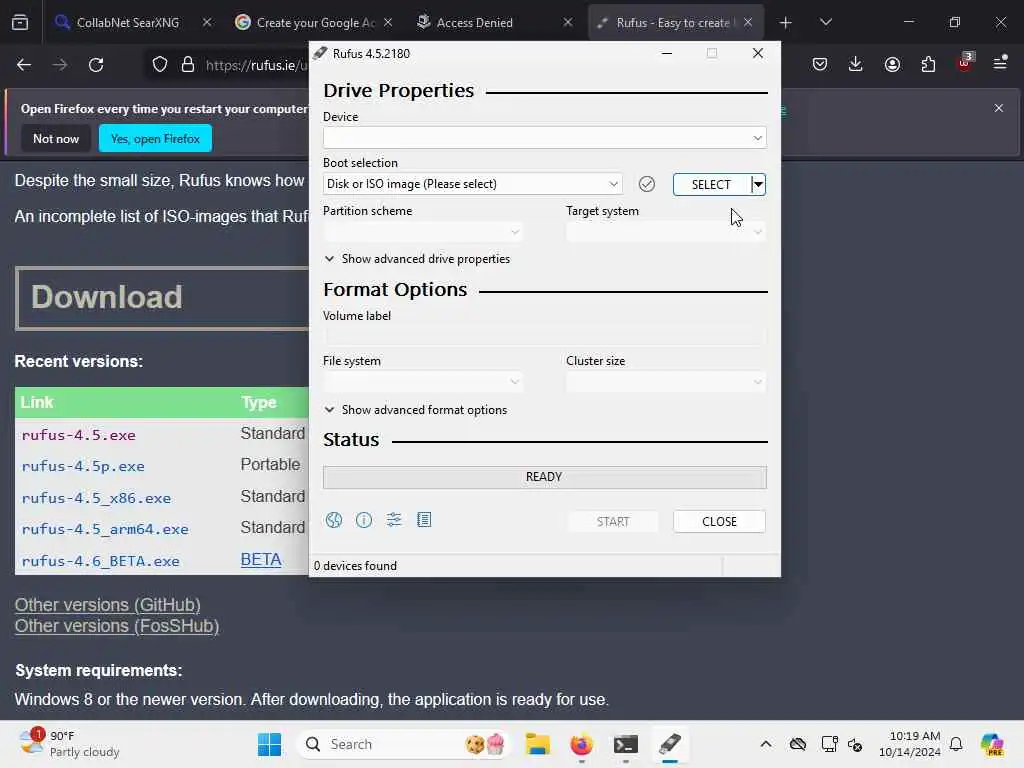Click the Firefox address bar URL

pyautogui.click(x=256, y=65)
